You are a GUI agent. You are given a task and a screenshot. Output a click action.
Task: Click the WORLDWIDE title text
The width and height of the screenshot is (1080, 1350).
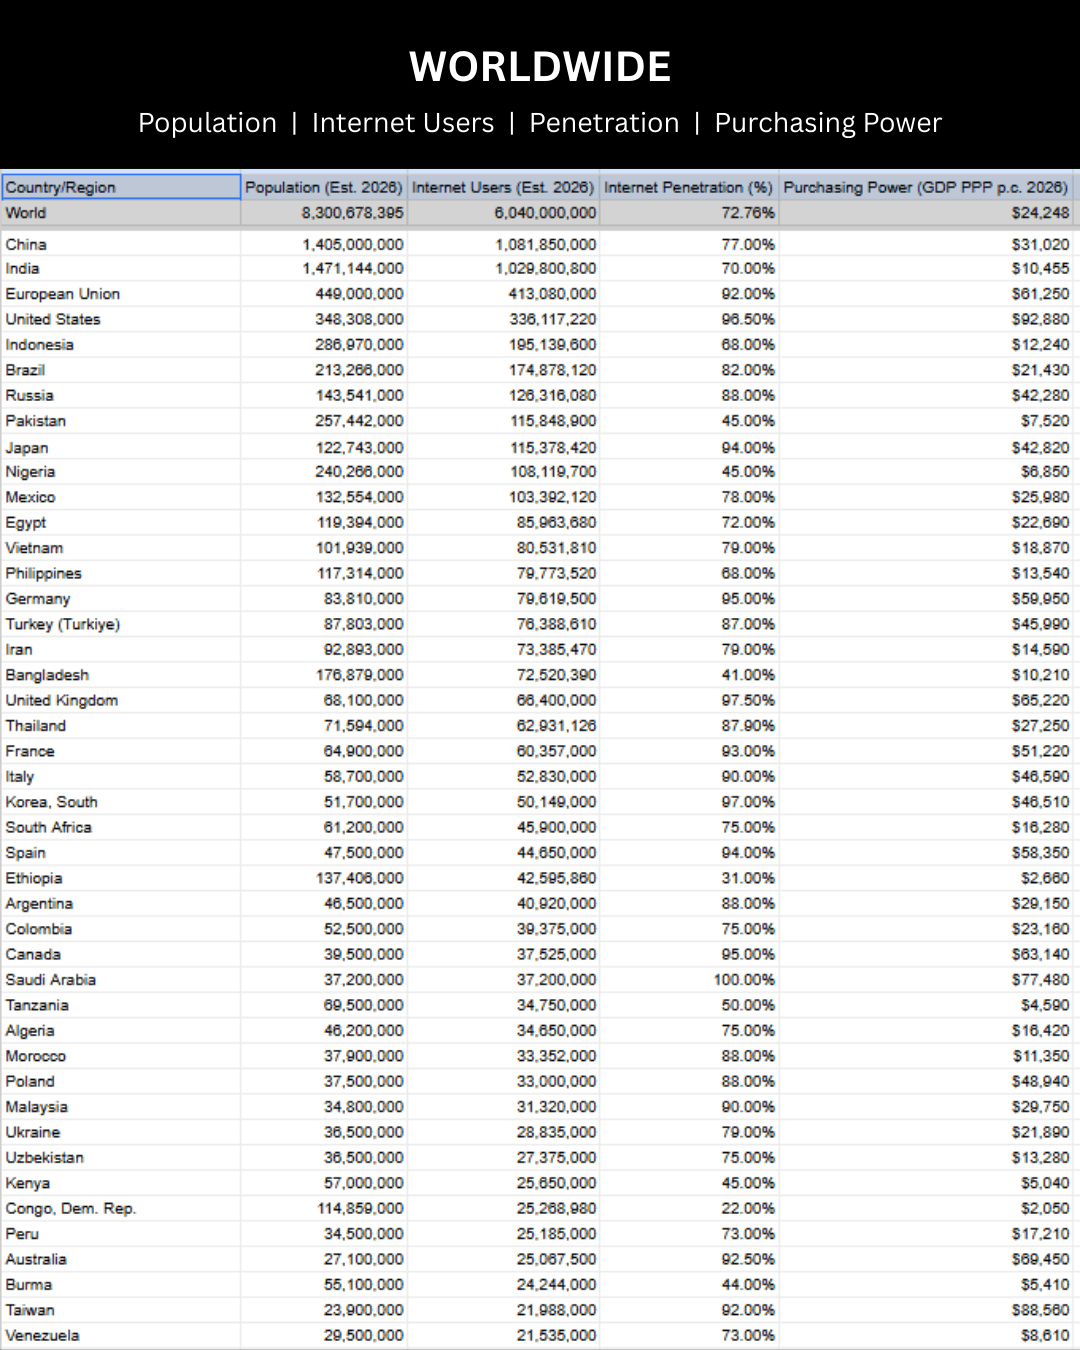(x=540, y=67)
